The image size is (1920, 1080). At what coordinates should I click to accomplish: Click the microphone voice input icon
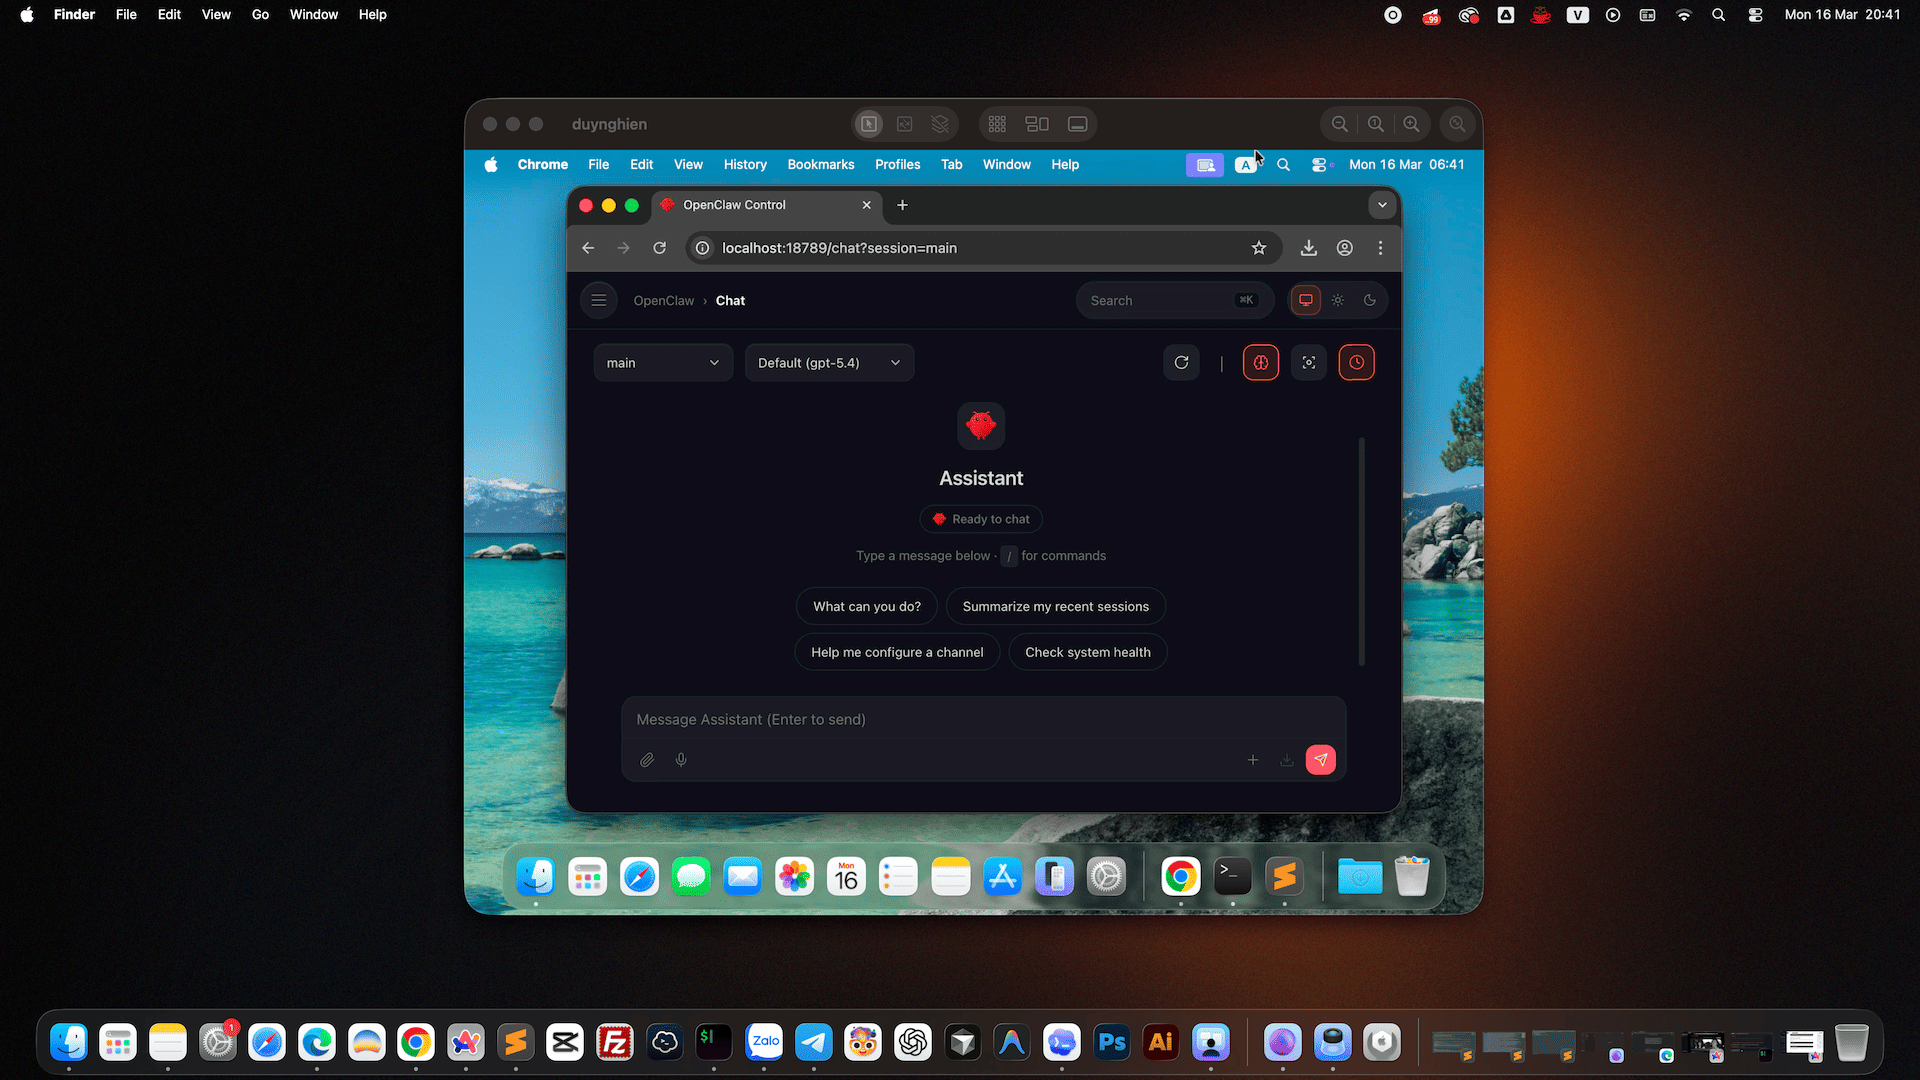coord(681,760)
